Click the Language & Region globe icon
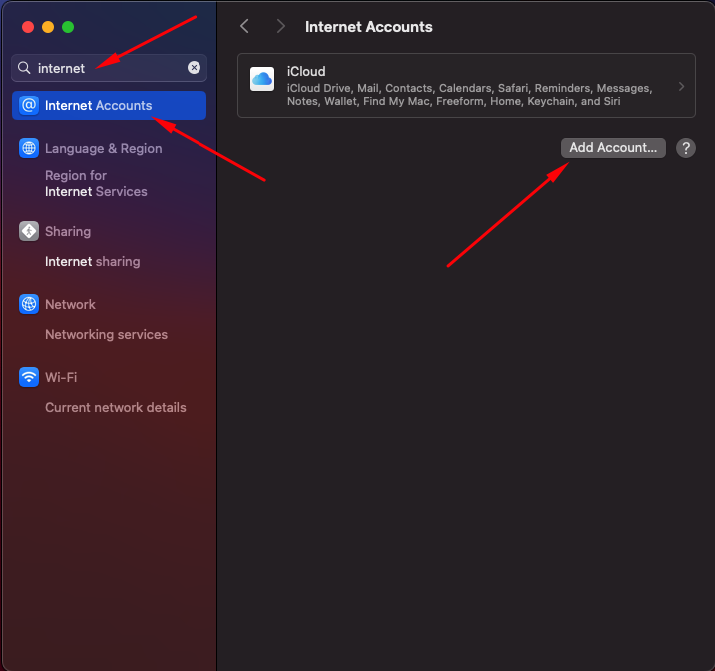This screenshot has height=671, width=715. tap(29, 148)
